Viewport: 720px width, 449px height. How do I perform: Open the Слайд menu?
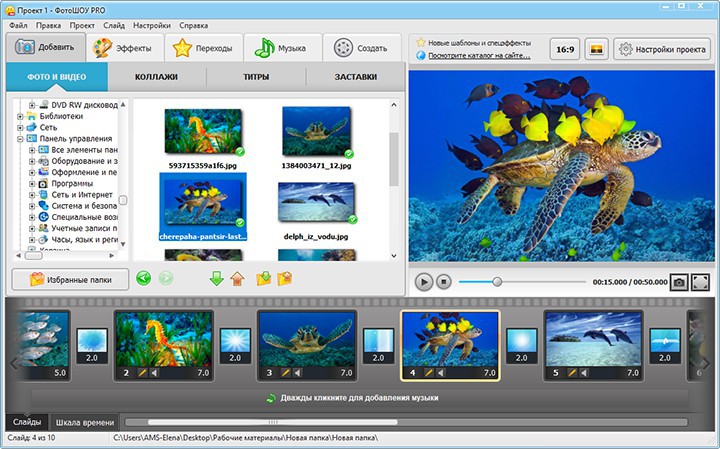114,25
